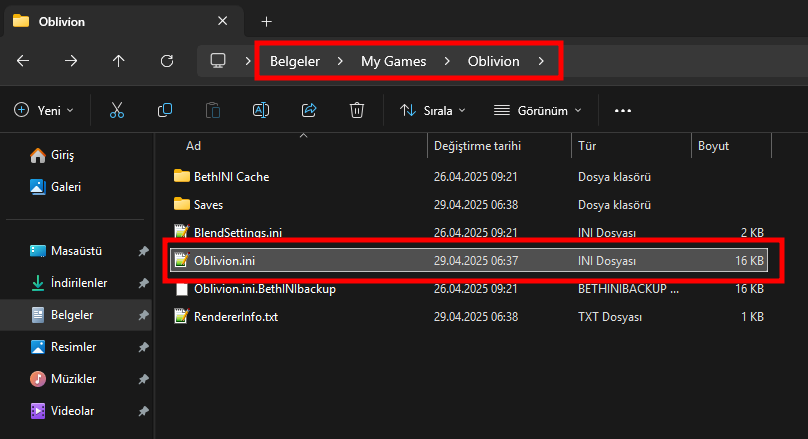
Task: Expand chevron after Oblivion in path
Action: pos(541,61)
